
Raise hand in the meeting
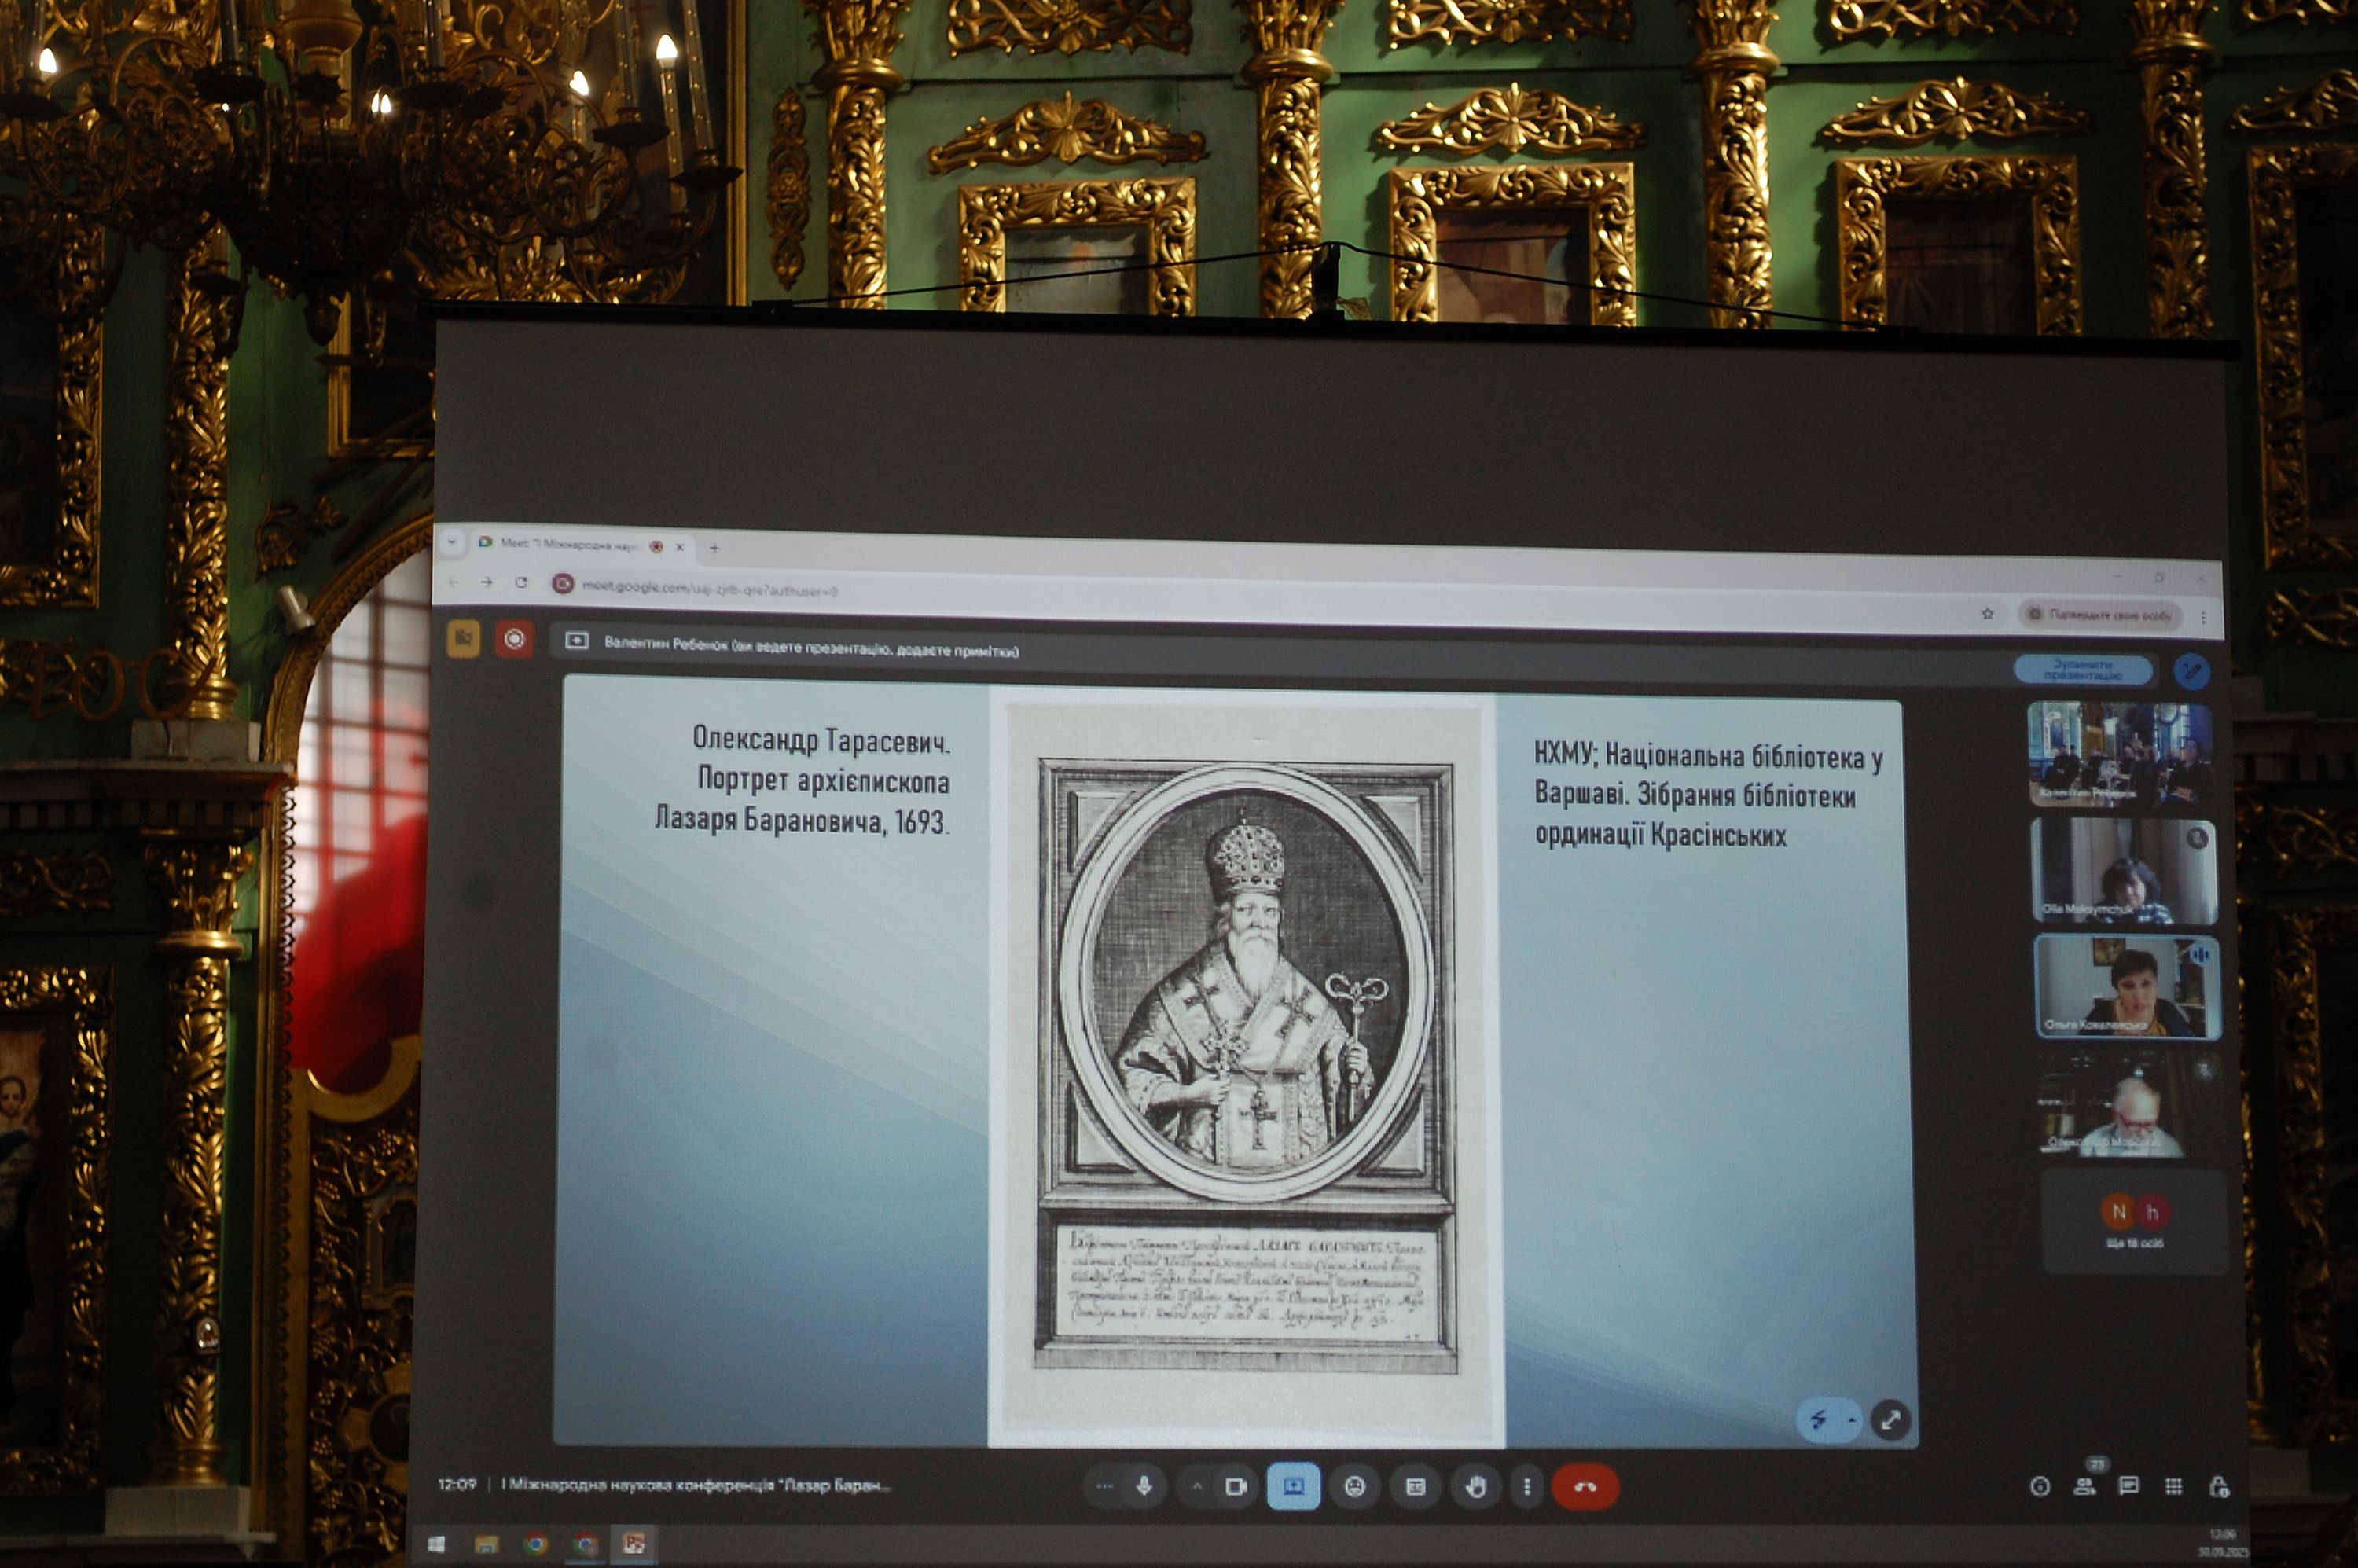pos(1475,1487)
